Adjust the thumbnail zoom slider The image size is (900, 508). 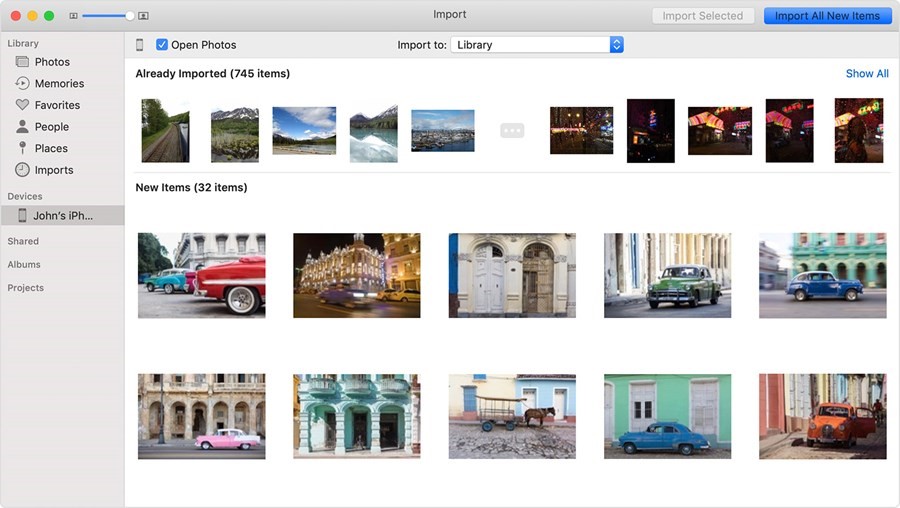pos(129,16)
